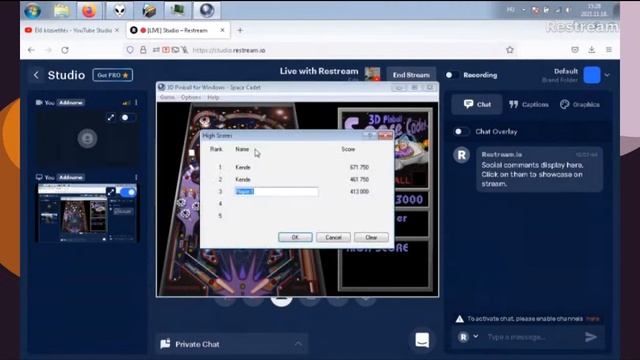
Task: Open the Firefox taskbar icon
Action: (89, 11)
